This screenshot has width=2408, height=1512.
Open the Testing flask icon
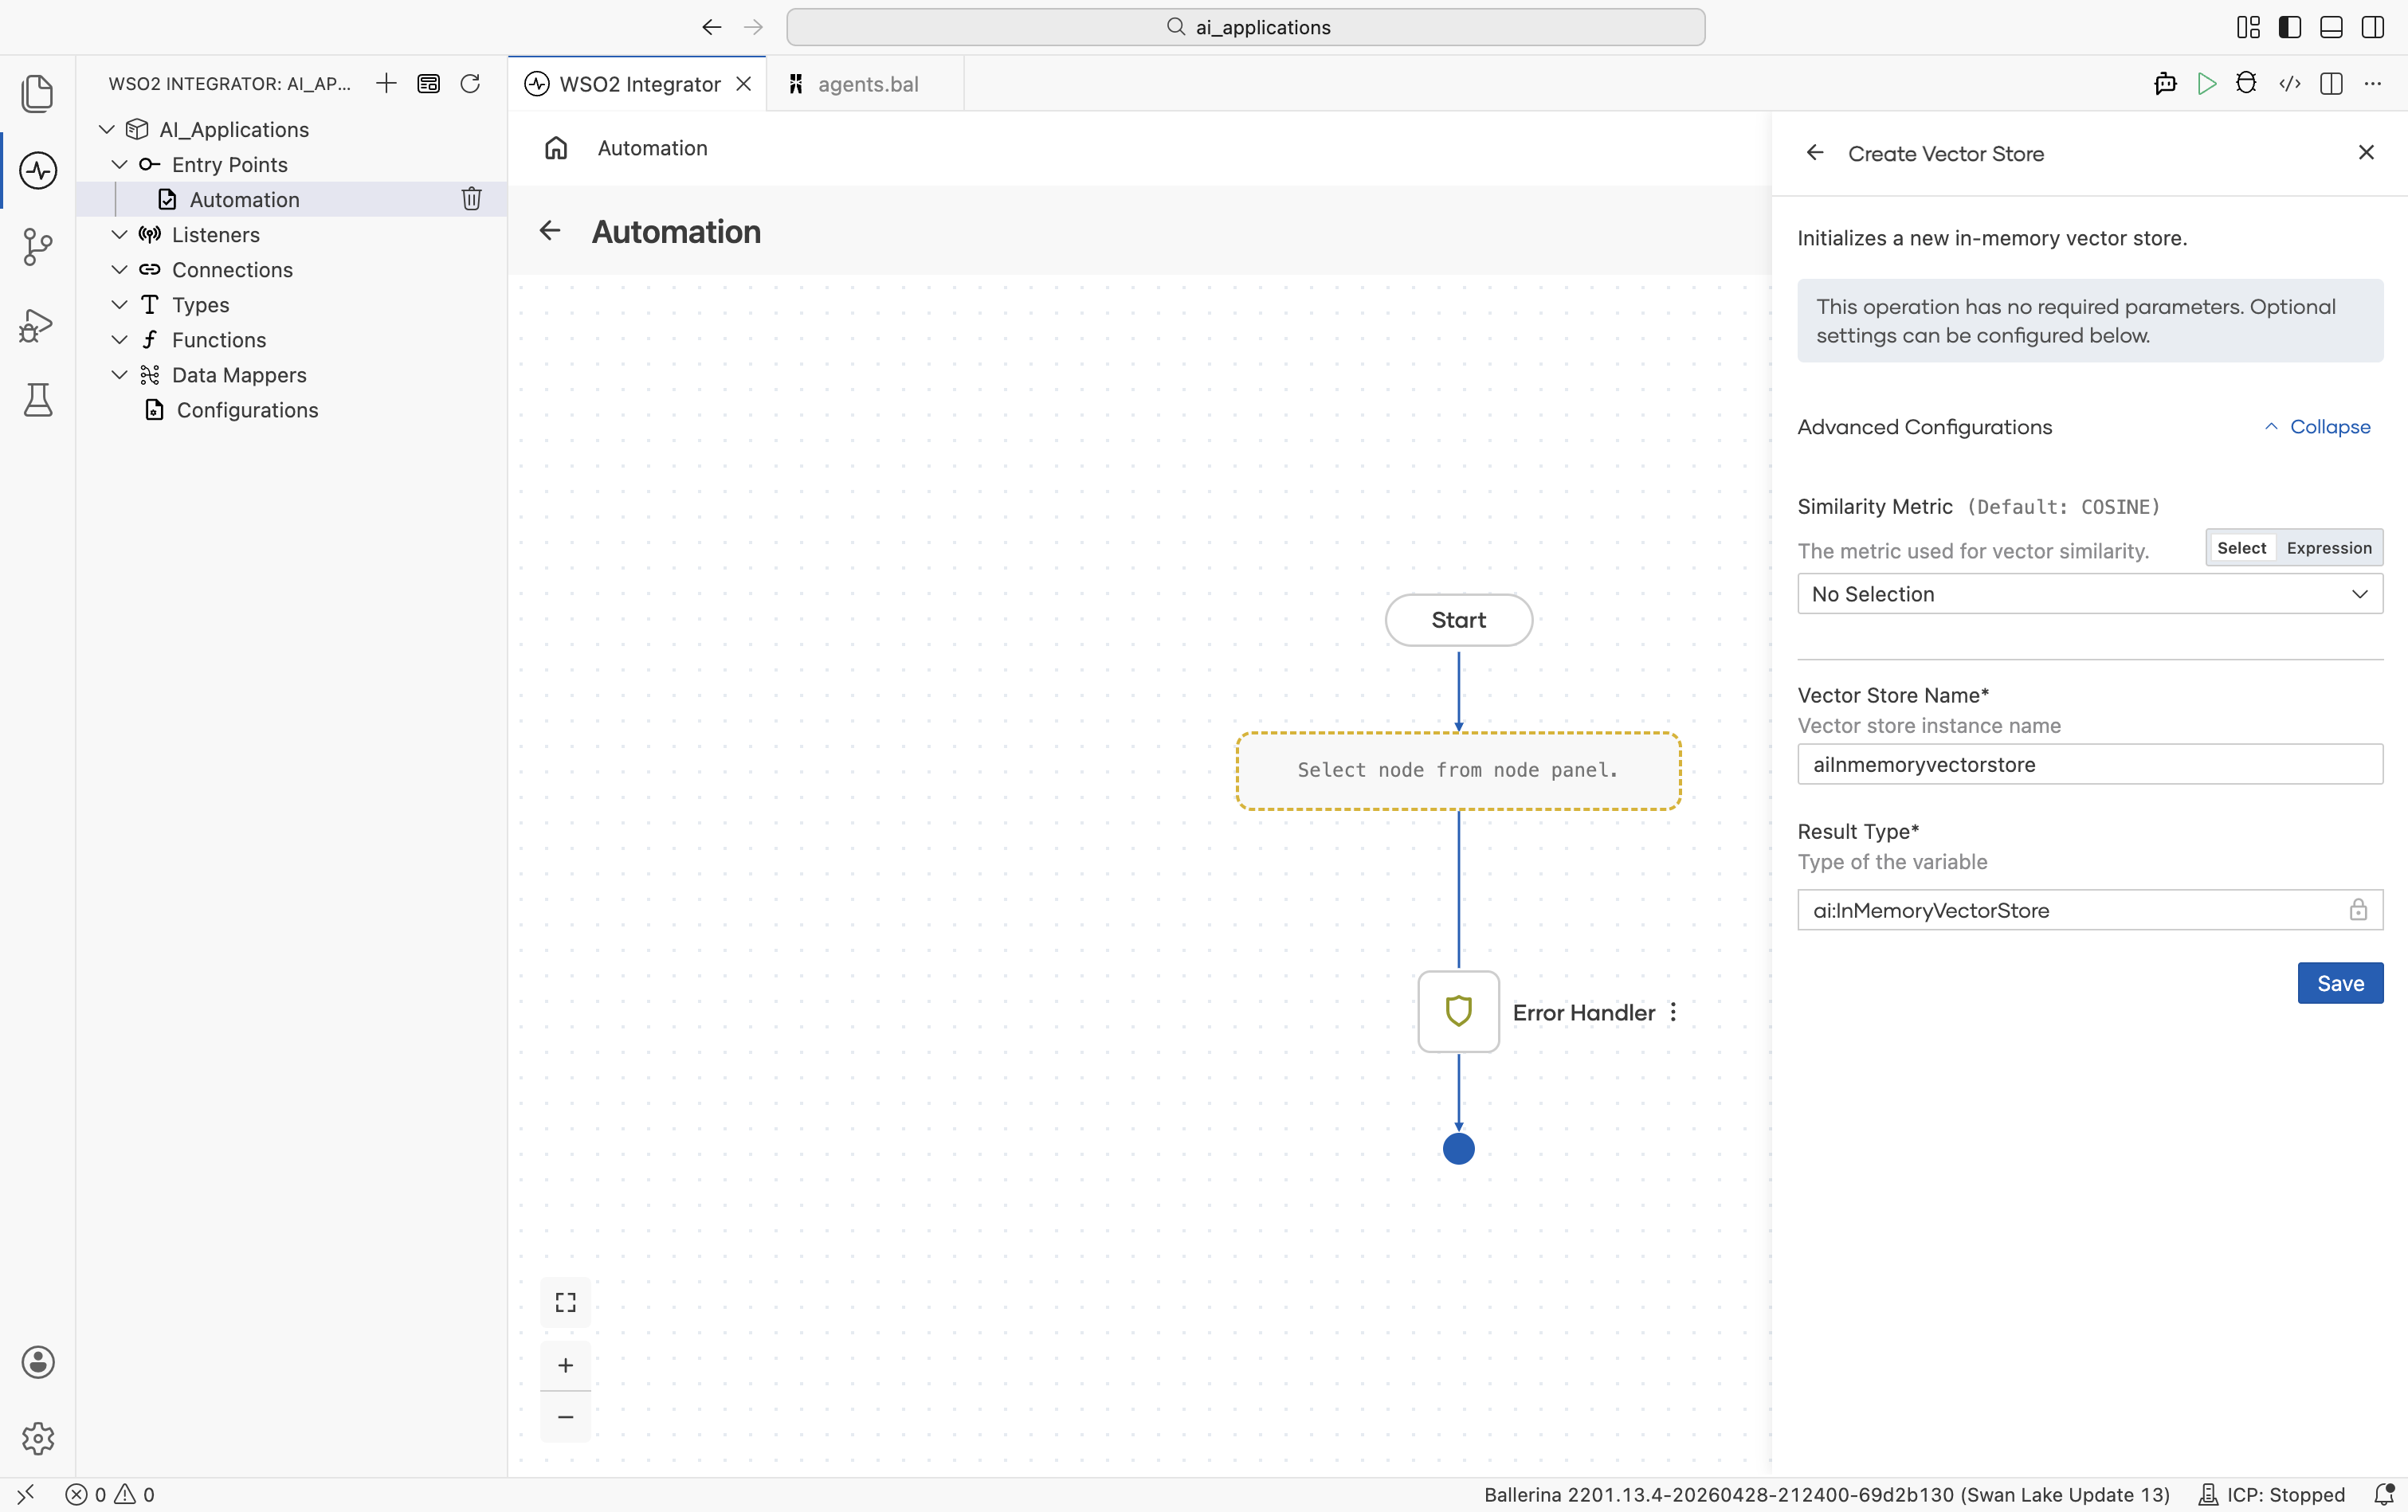tap(38, 400)
